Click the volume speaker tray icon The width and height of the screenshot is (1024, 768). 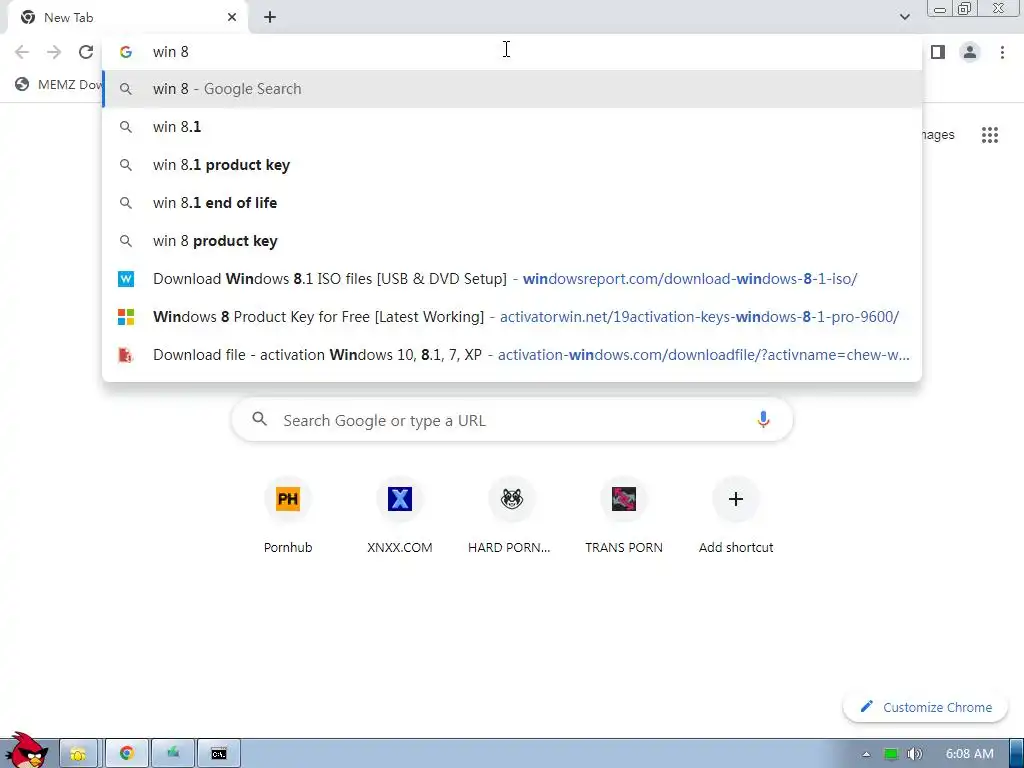(x=914, y=754)
